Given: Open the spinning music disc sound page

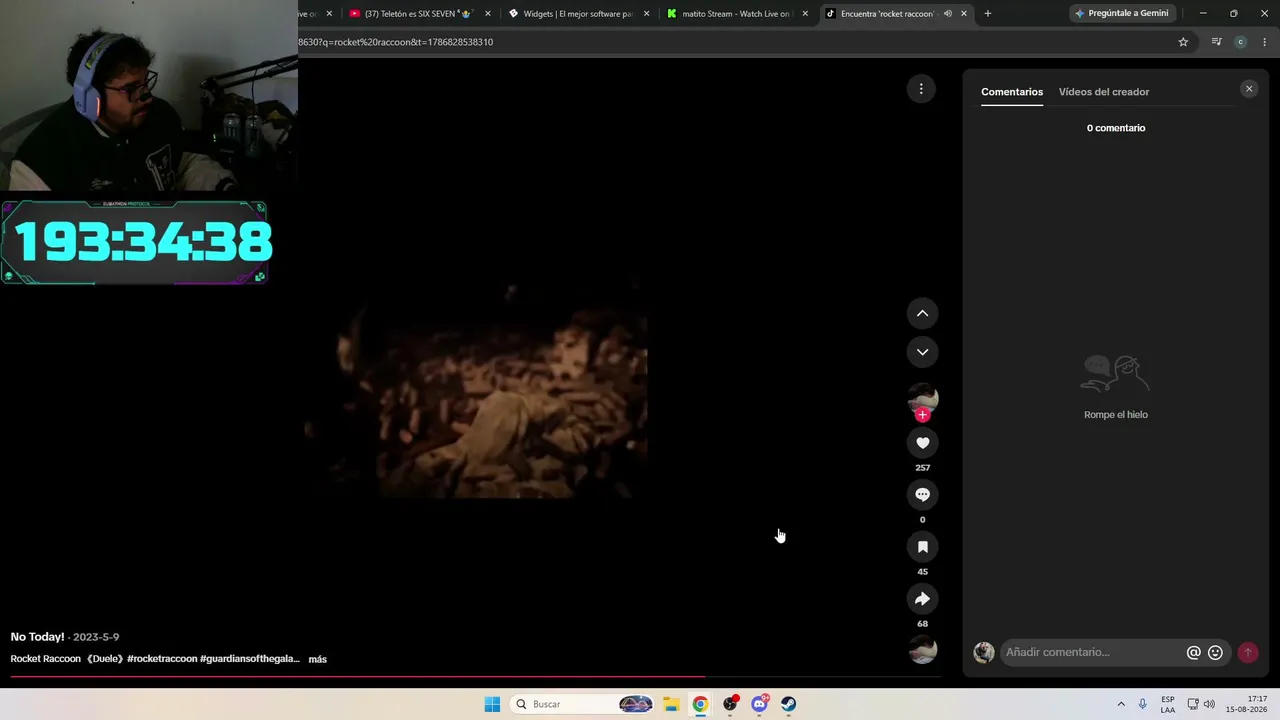Looking at the screenshot, I should [x=922, y=650].
